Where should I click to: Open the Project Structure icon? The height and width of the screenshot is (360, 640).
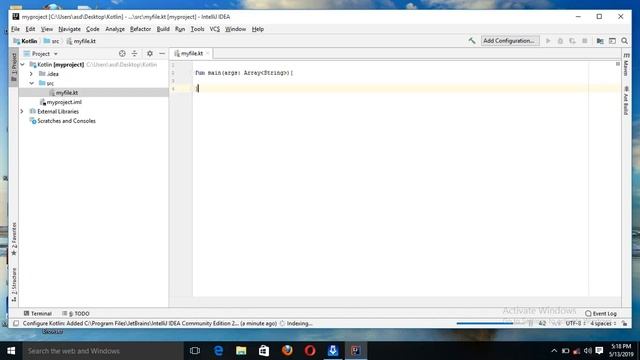click(600, 41)
